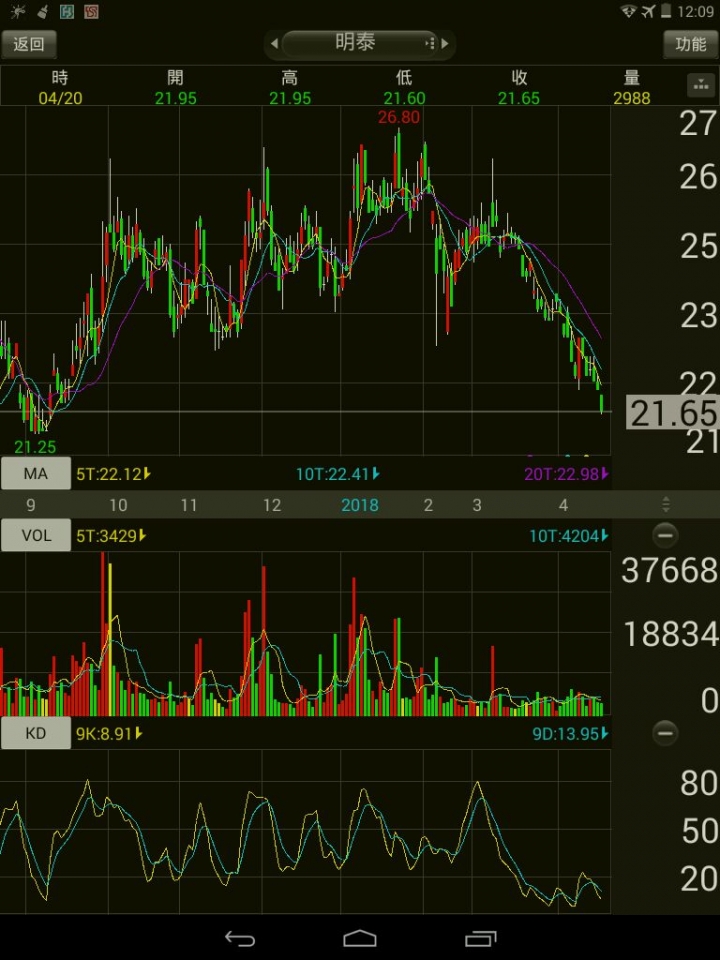This screenshot has height=960, width=720.
Task: Go to next stock with right arrow
Action: 445,43
